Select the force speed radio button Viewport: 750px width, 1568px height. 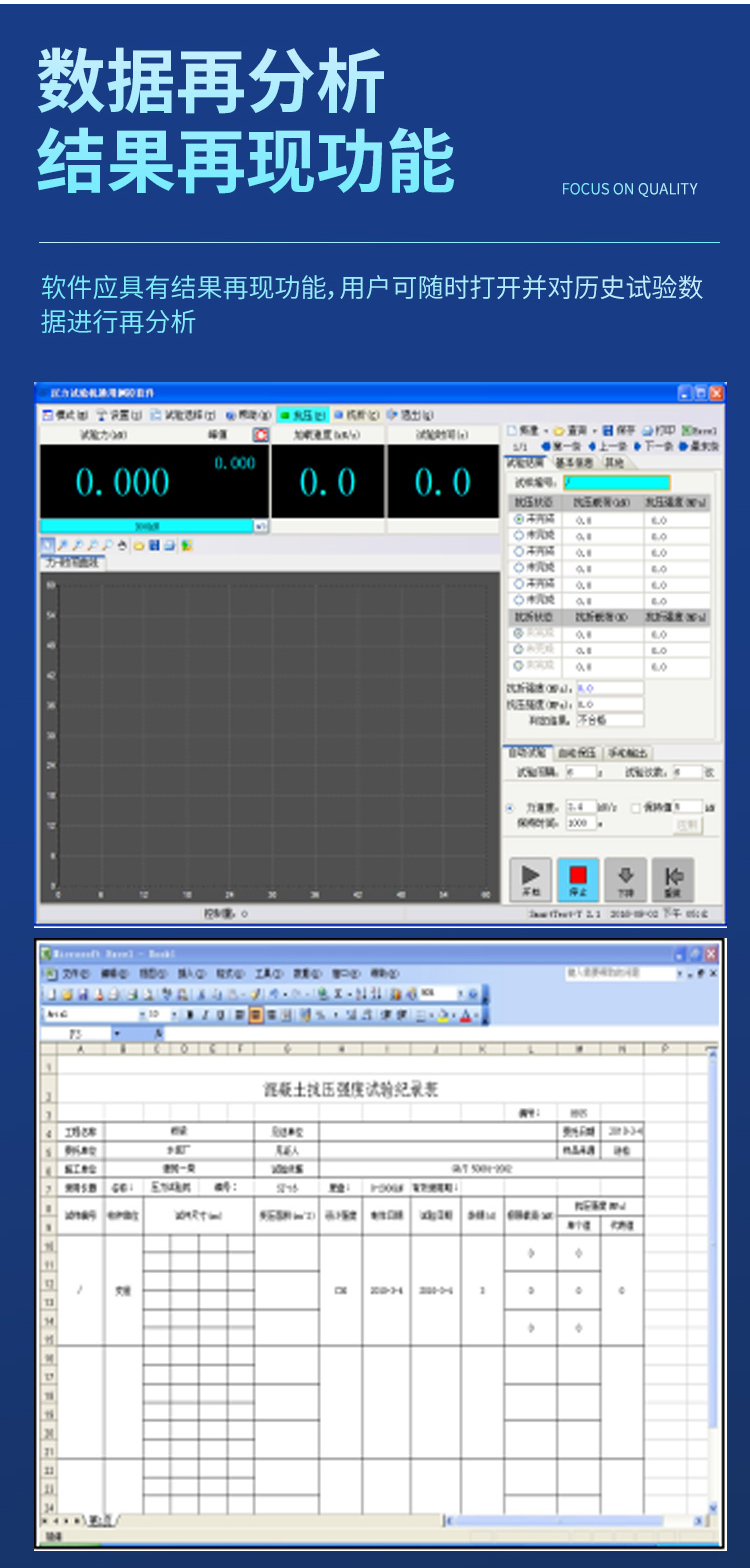coord(510,807)
